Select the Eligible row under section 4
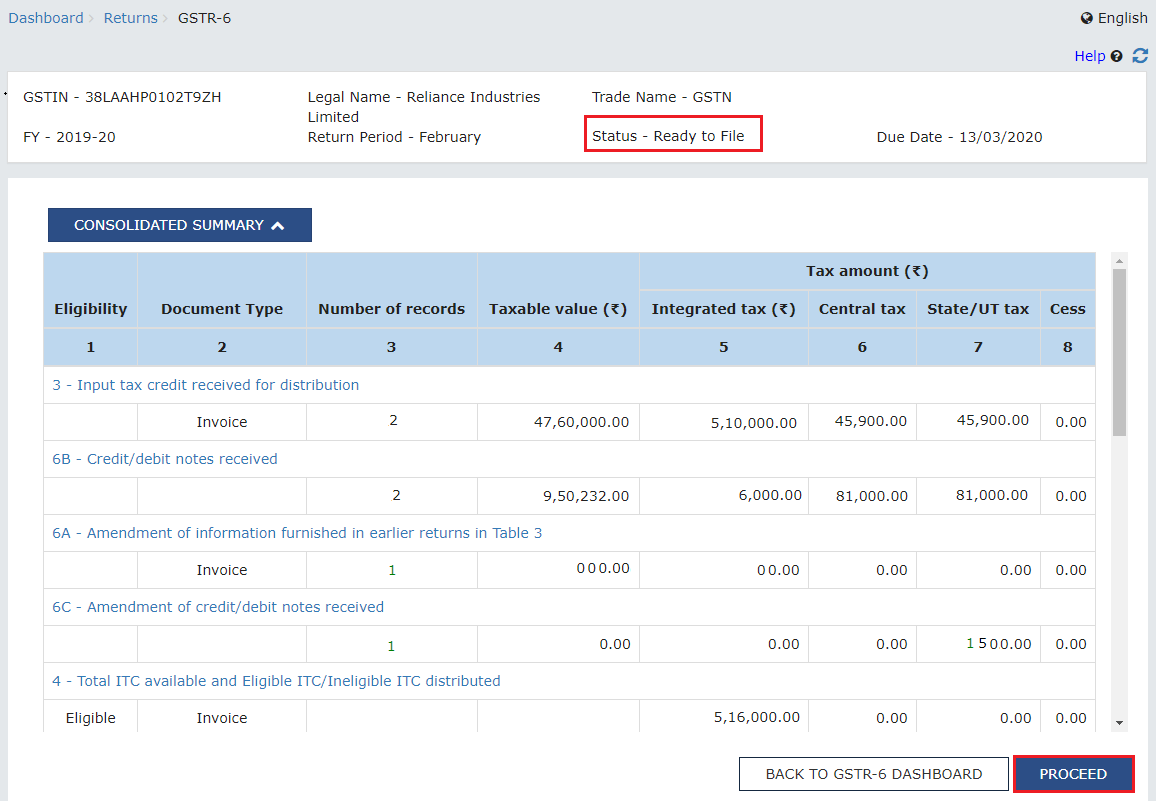The image size is (1156, 801). pyautogui.click(x=90, y=717)
